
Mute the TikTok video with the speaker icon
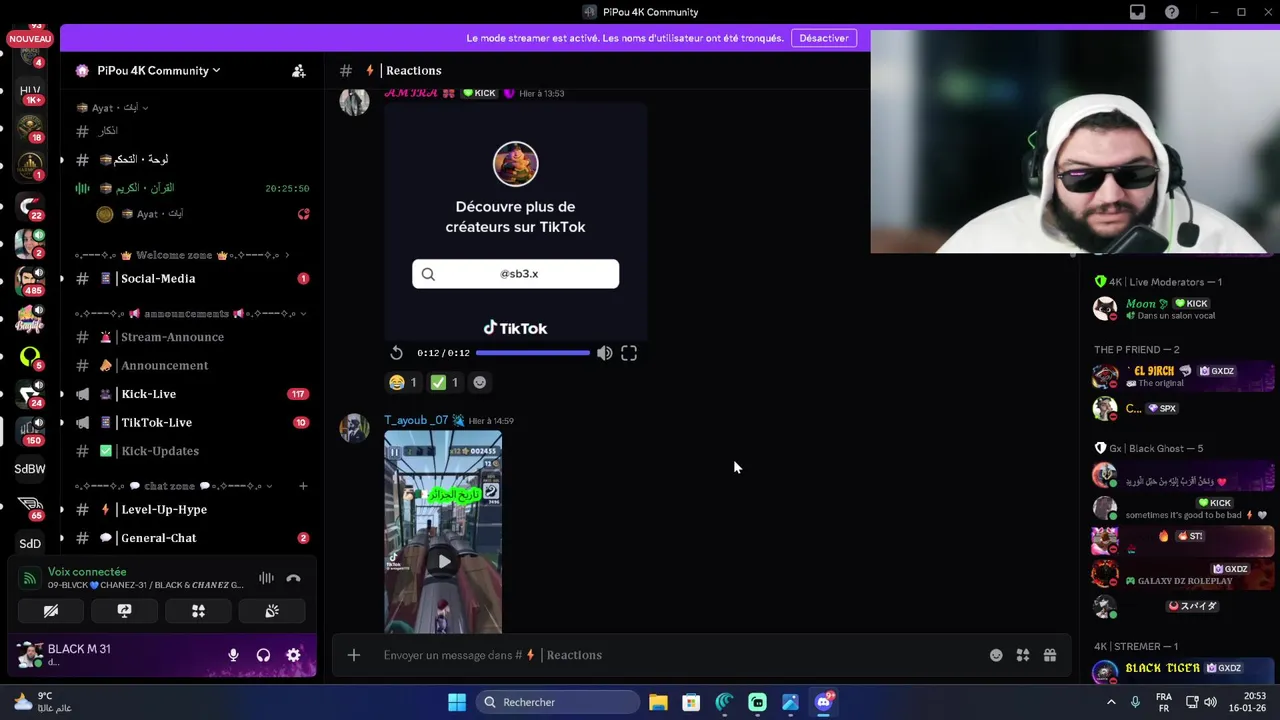pyautogui.click(x=604, y=353)
